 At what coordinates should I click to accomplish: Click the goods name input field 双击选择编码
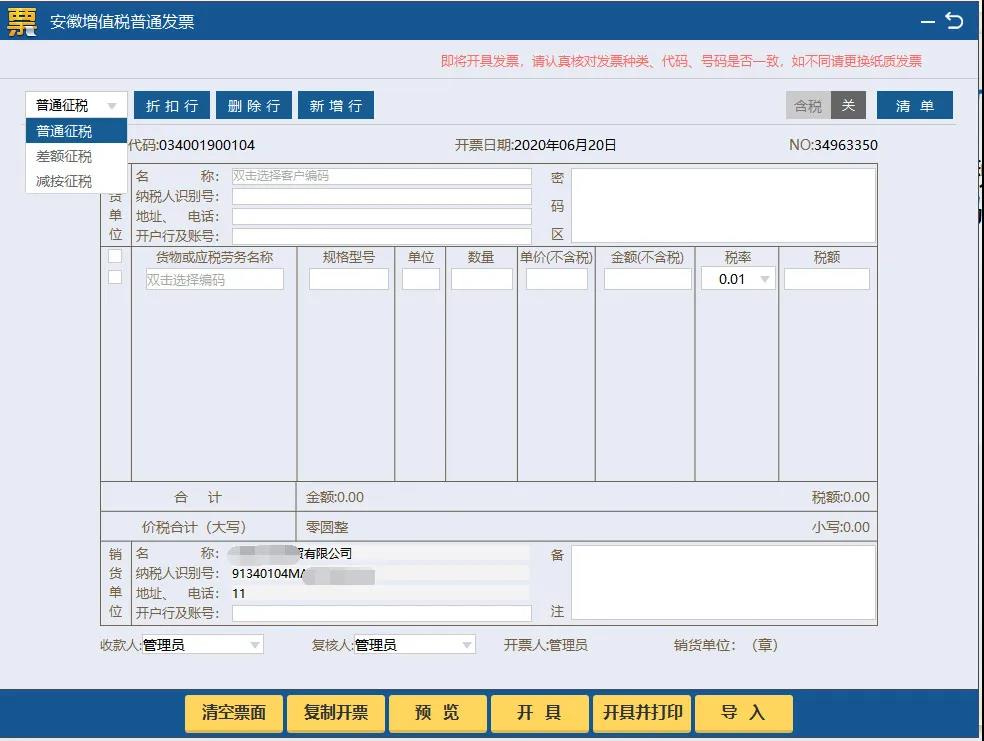(x=213, y=278)
